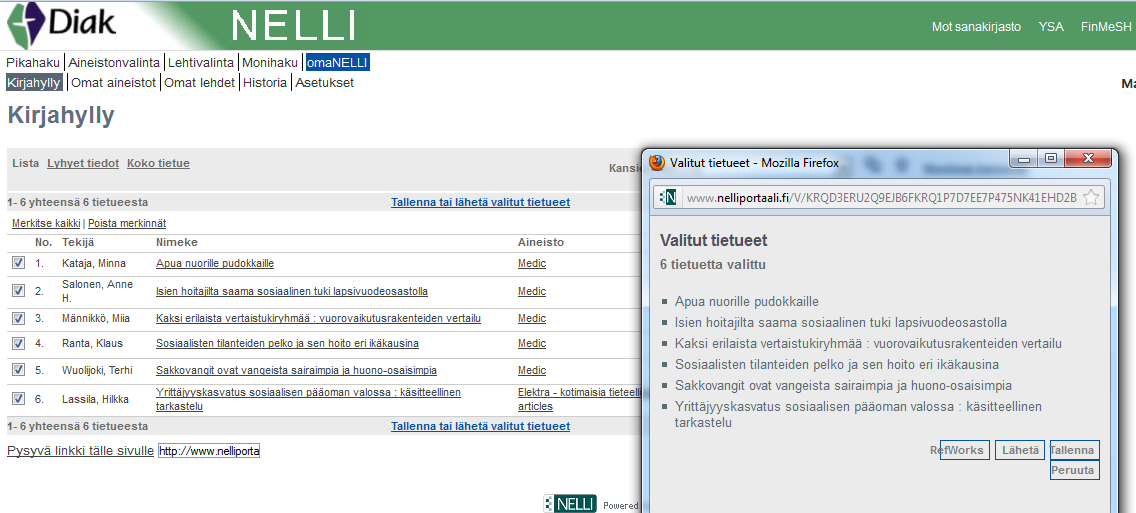Open title Kaksi erilaista vertaistukiryhmää
This screenshot has width=1136, height=513.
(318, 318)
